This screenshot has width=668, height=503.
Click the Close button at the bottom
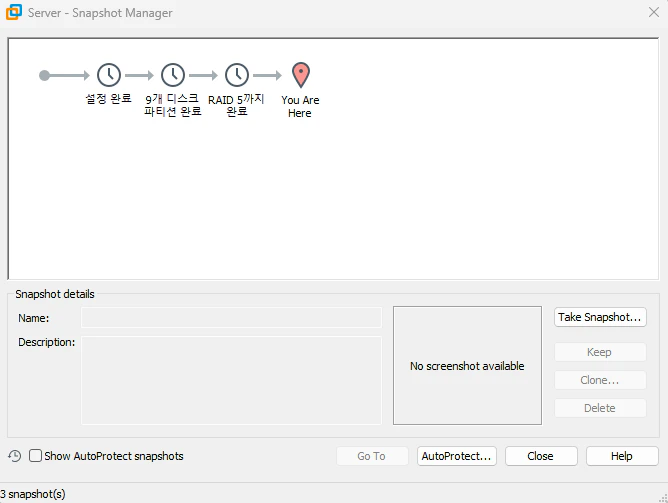(541, 456)
